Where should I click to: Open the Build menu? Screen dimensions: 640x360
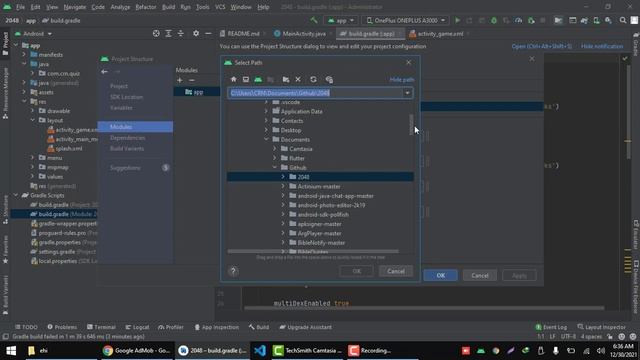(x=169, y=7)
